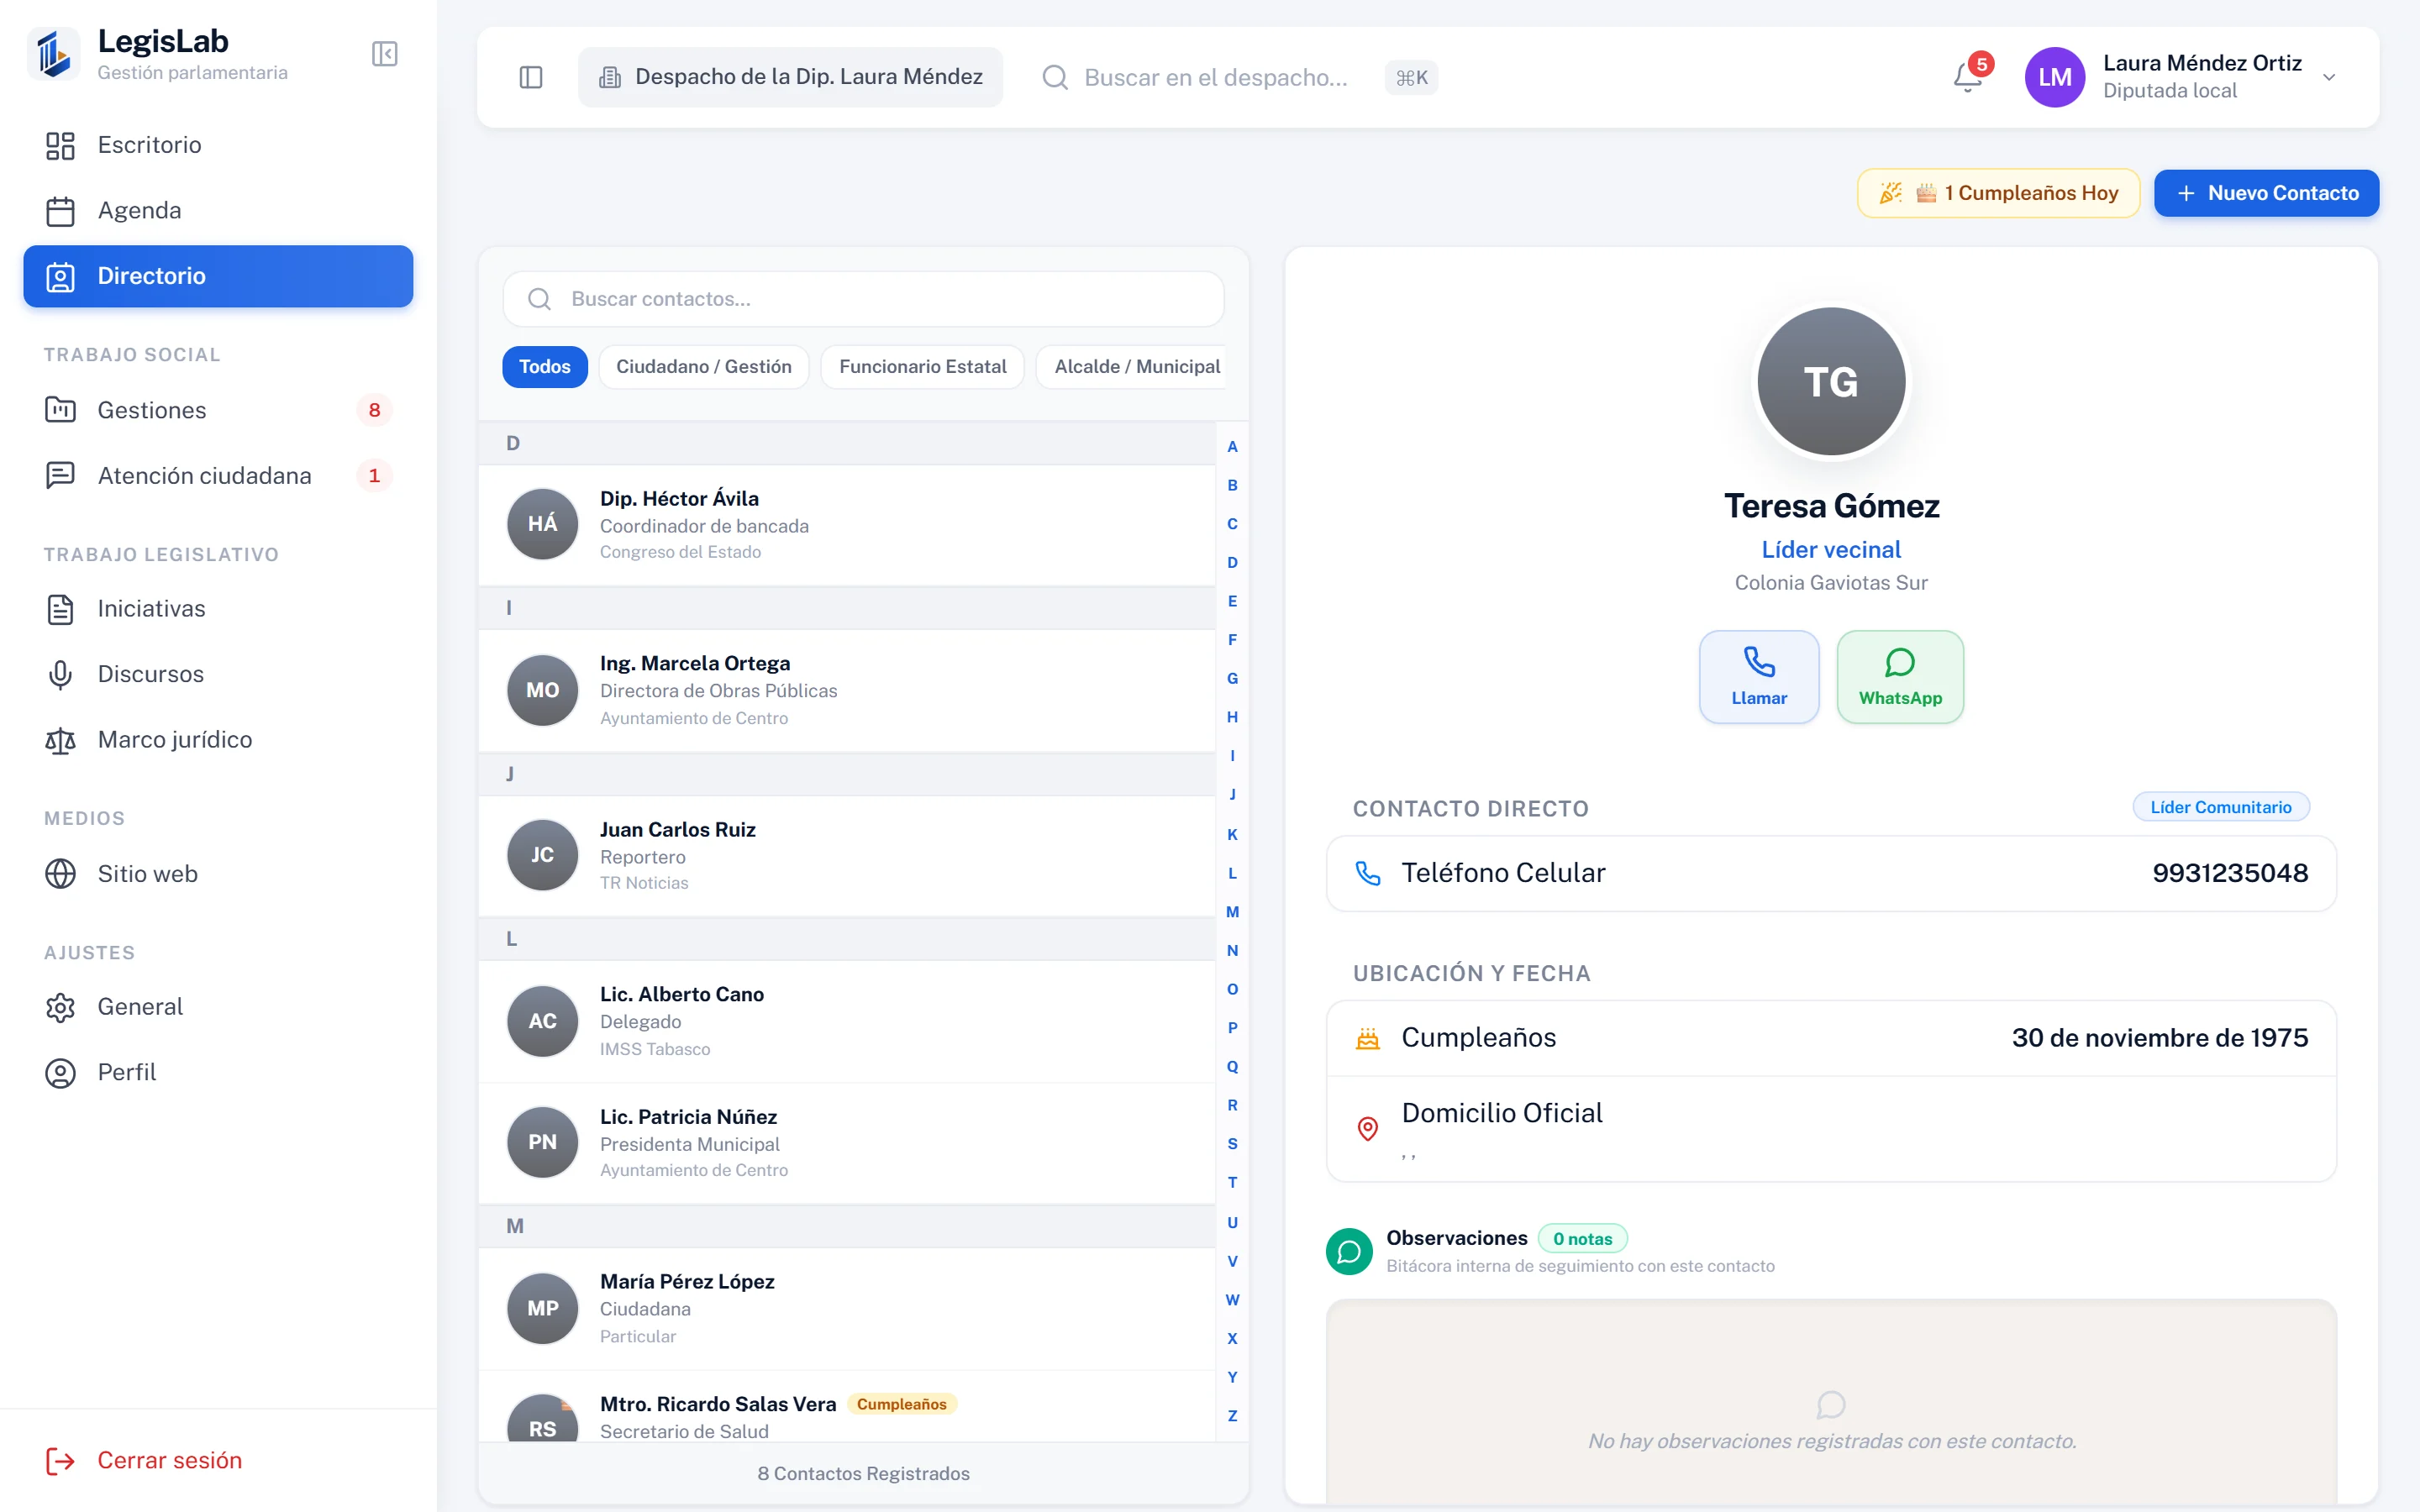Open Marco jurídico section

(218, 740)
